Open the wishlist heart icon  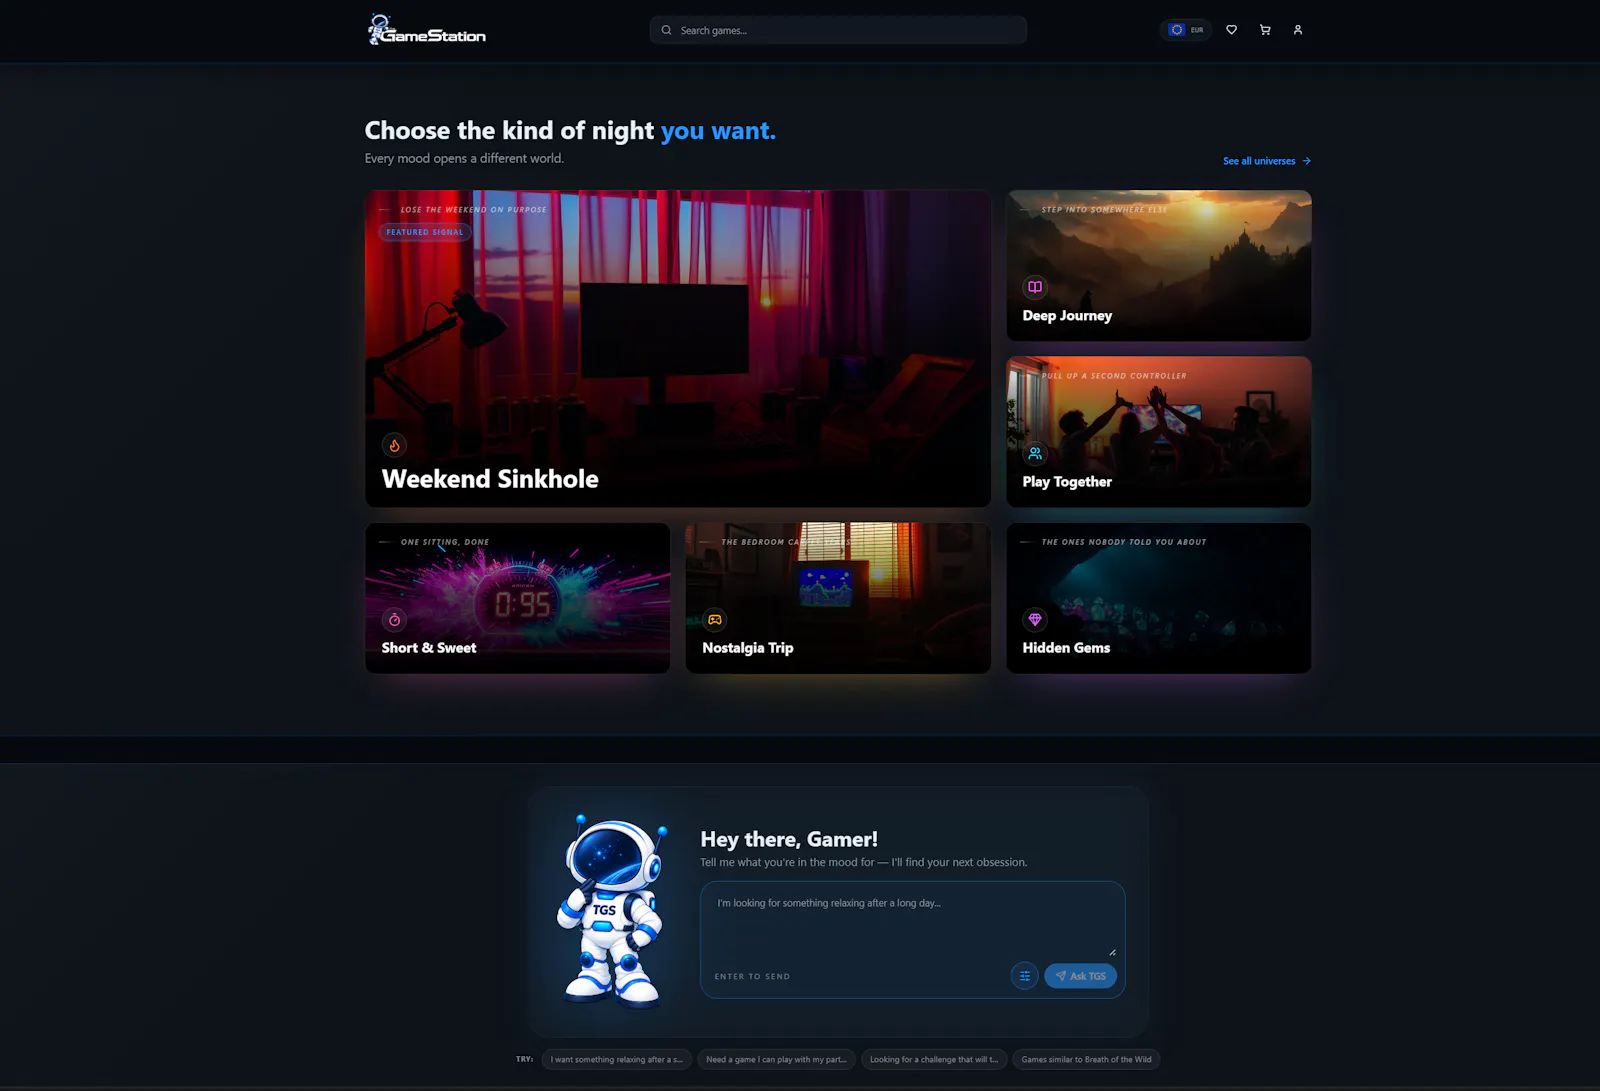(1232, 30)
